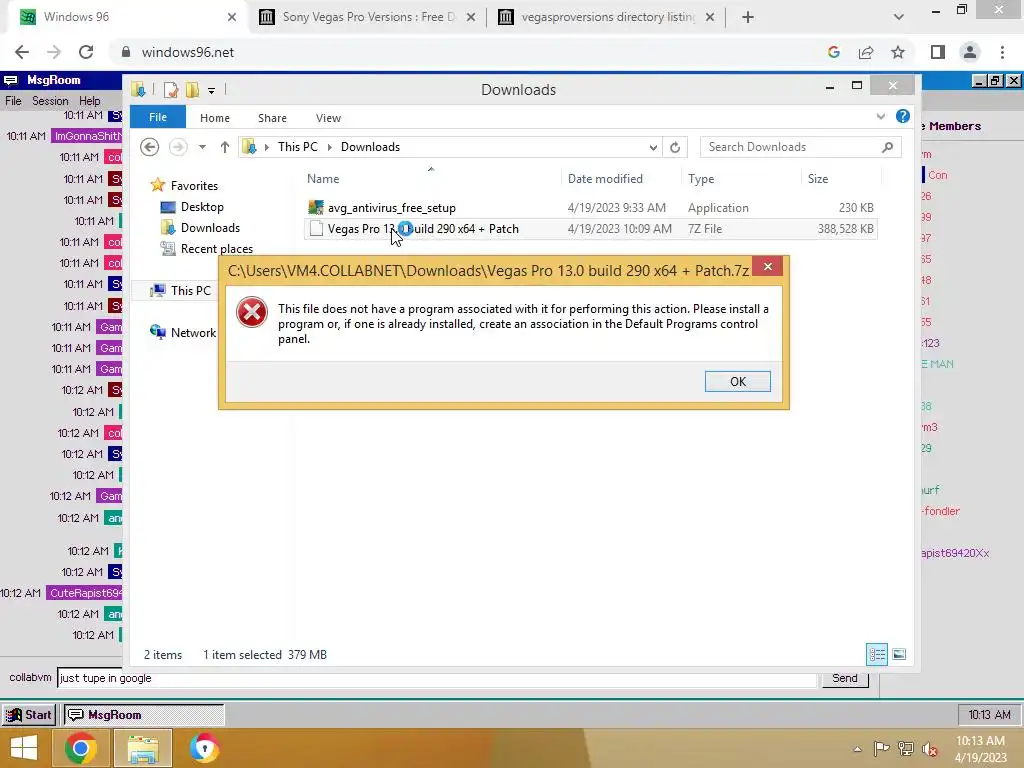Click the muted volume tray icon

click(x=929, y=749)
